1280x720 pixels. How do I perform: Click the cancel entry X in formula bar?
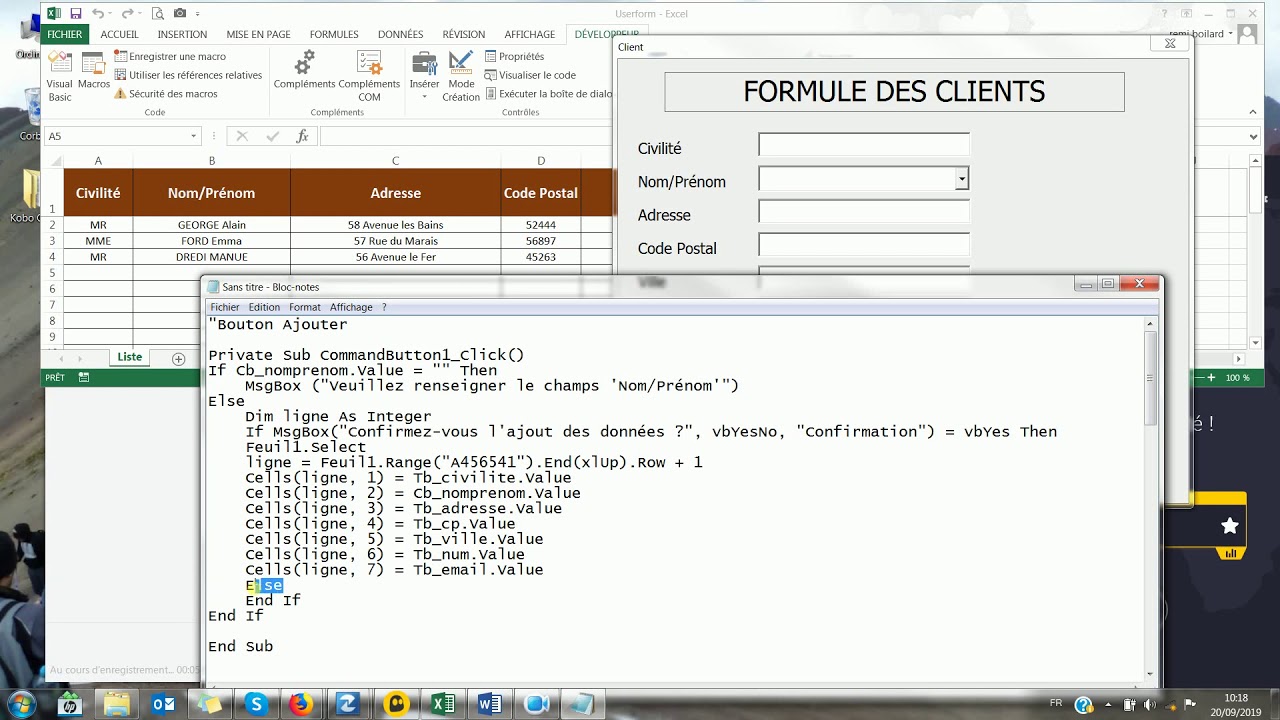pyautogui.click(x=241, y=136)
